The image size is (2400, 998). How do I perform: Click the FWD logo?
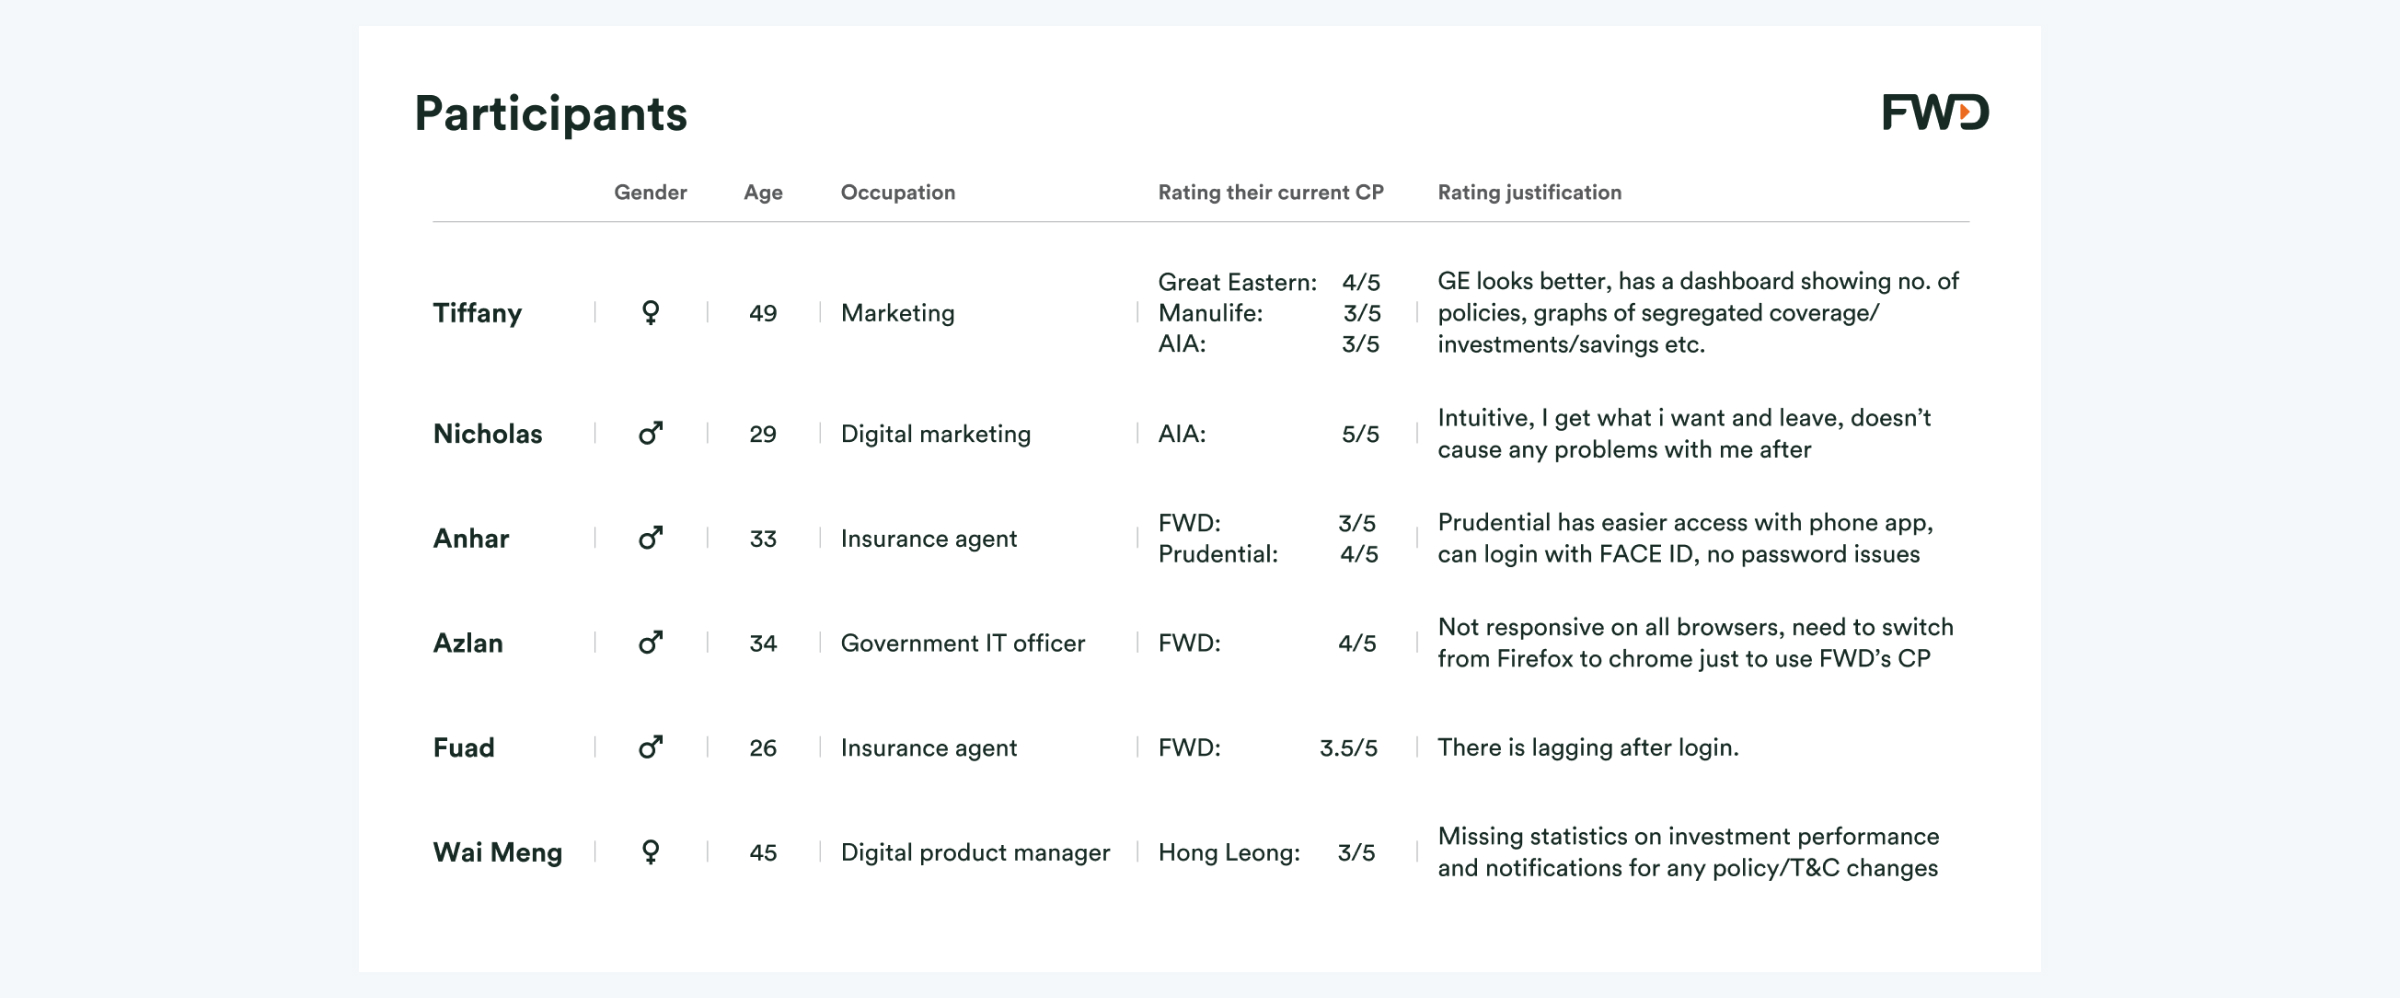(1935, 112)
